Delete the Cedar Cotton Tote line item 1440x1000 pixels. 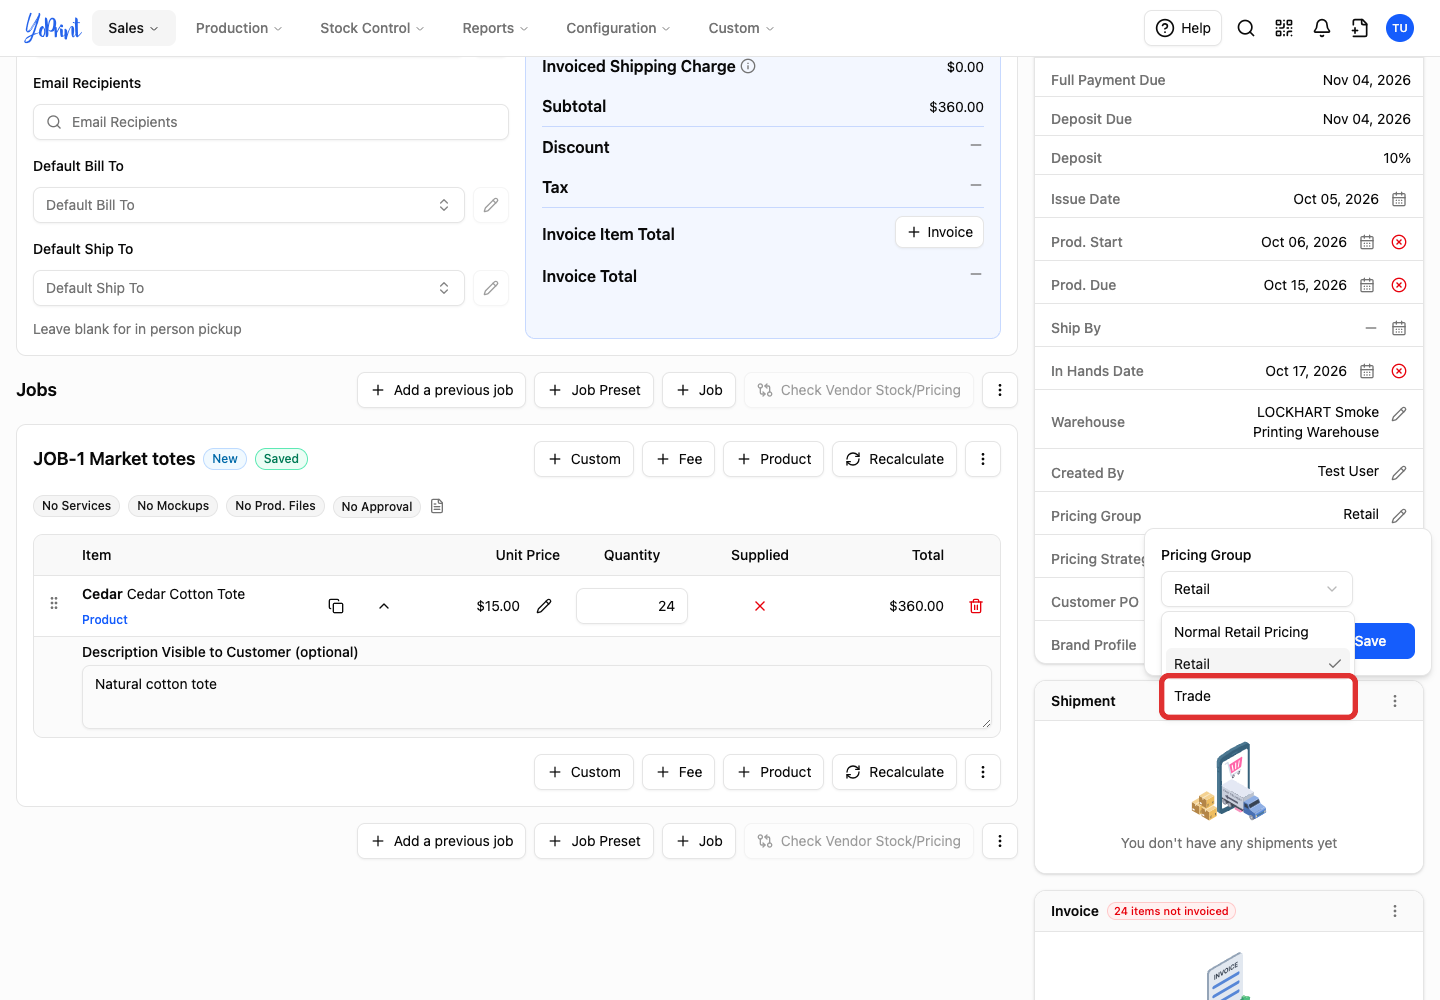pyautogui.click(x=976, y=606)
